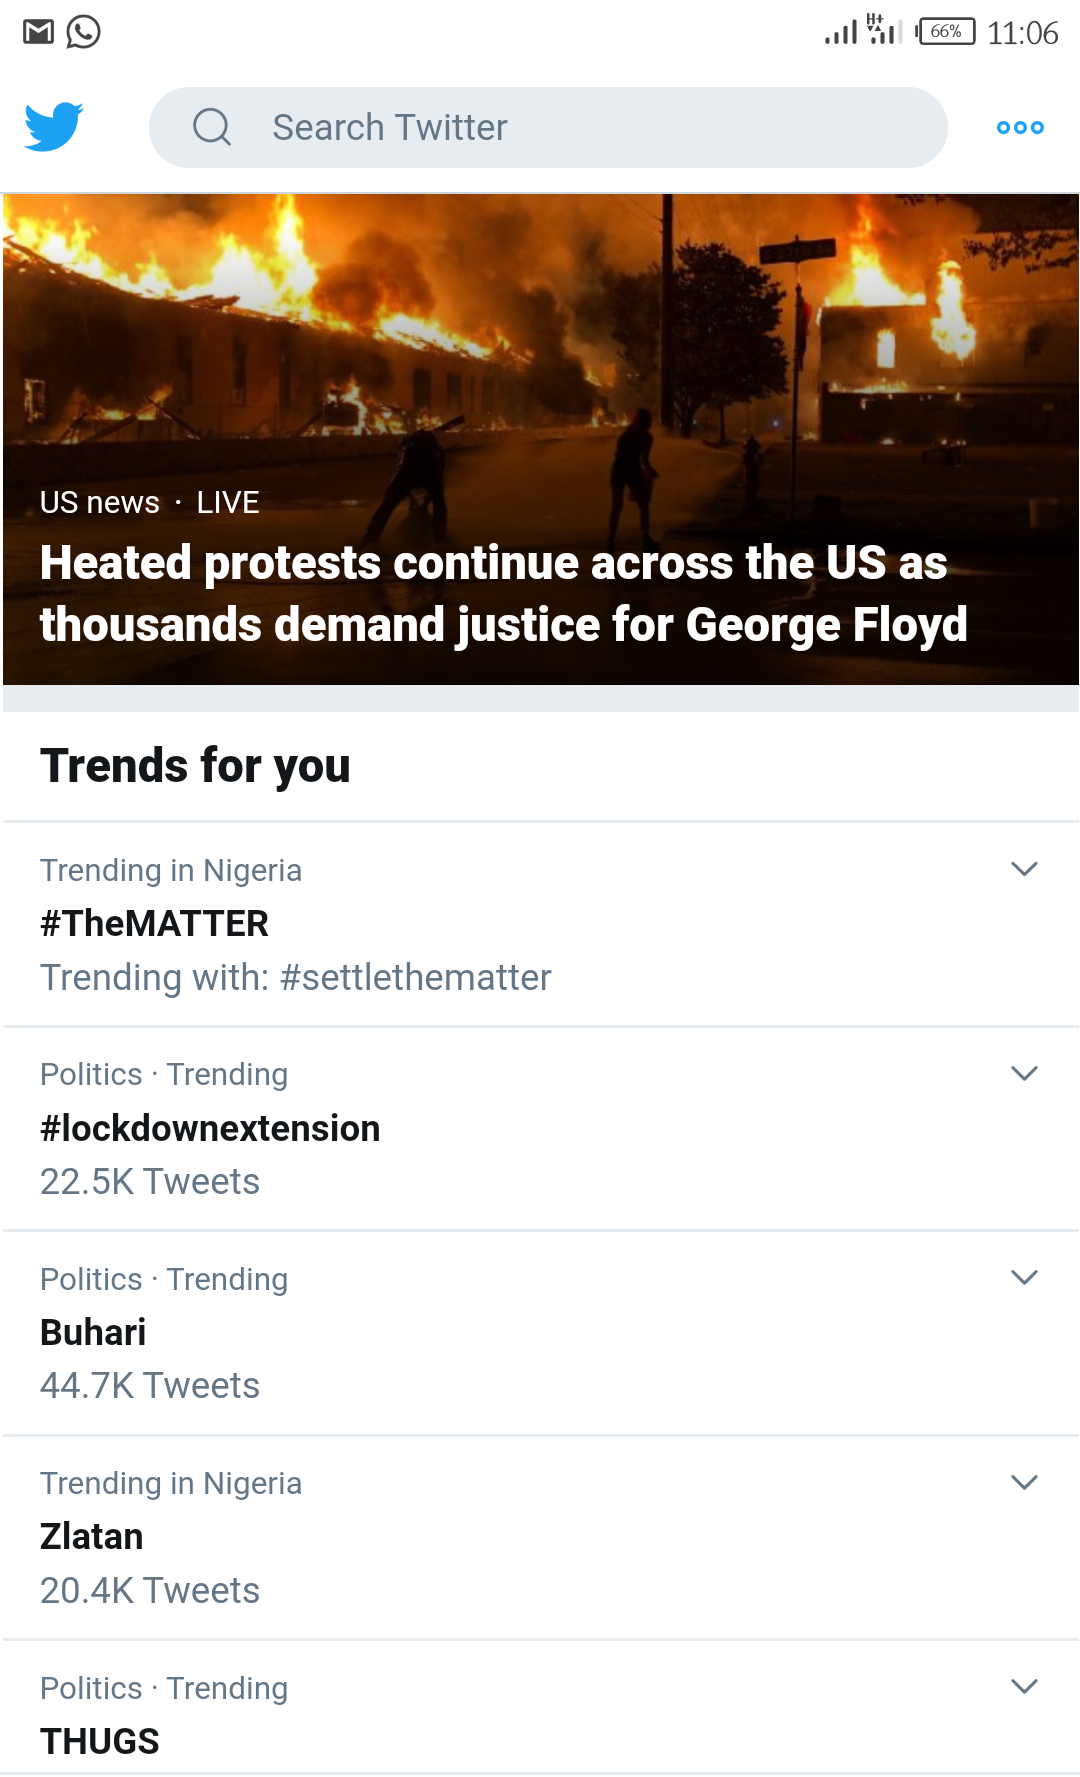Expand options for Zlatan trend

point(1024,1482)
